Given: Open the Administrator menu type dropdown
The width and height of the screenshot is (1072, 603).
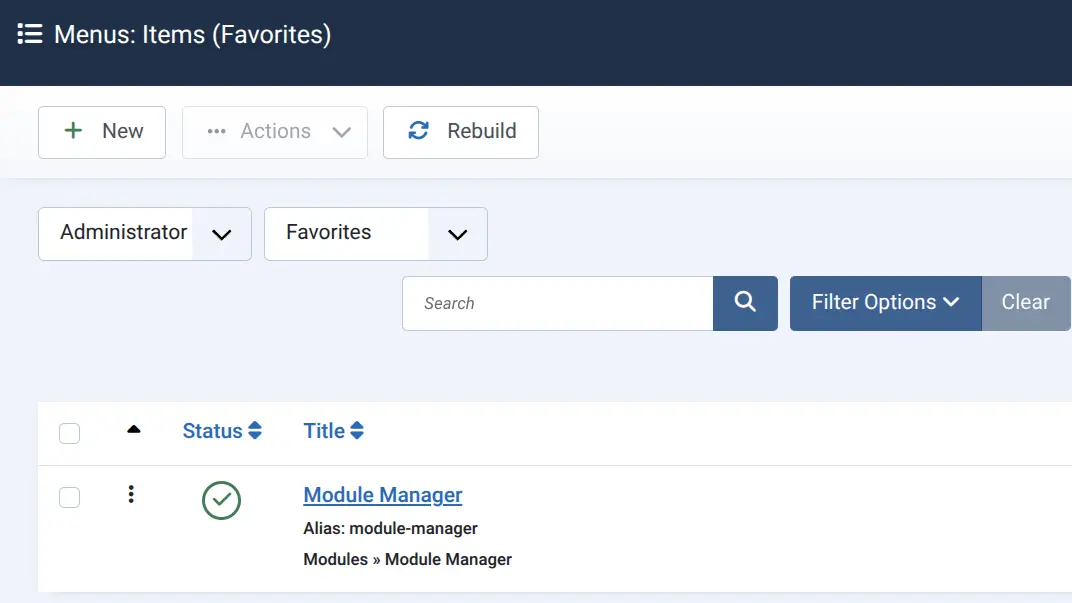Looking at the screenshot, I should point(222,233).
